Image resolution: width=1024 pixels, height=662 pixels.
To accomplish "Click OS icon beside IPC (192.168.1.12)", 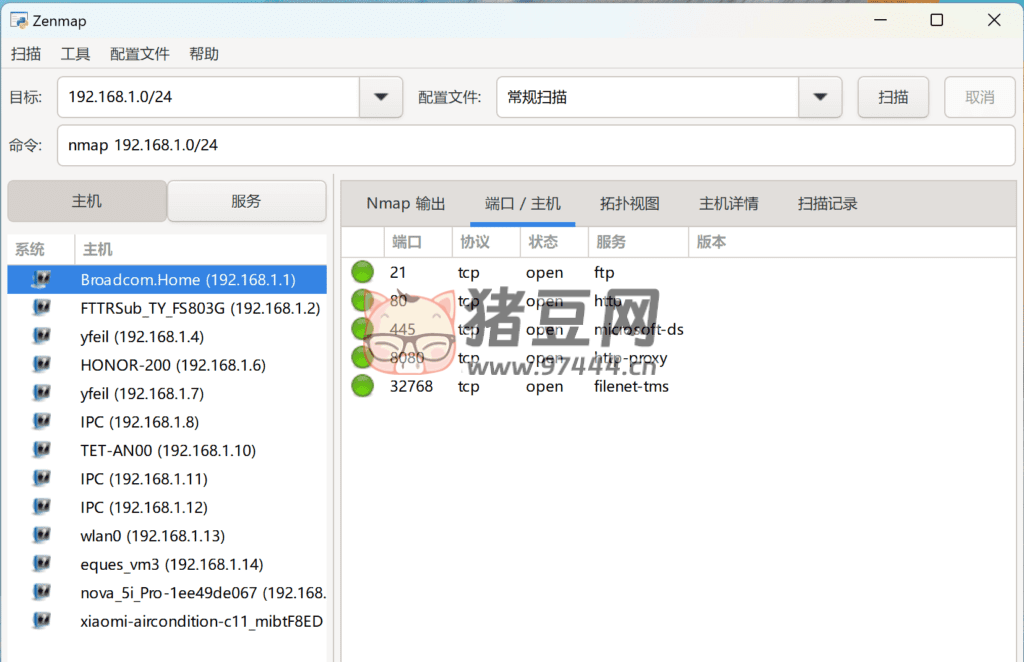I will pyautogui.click(x=41, y=507).
